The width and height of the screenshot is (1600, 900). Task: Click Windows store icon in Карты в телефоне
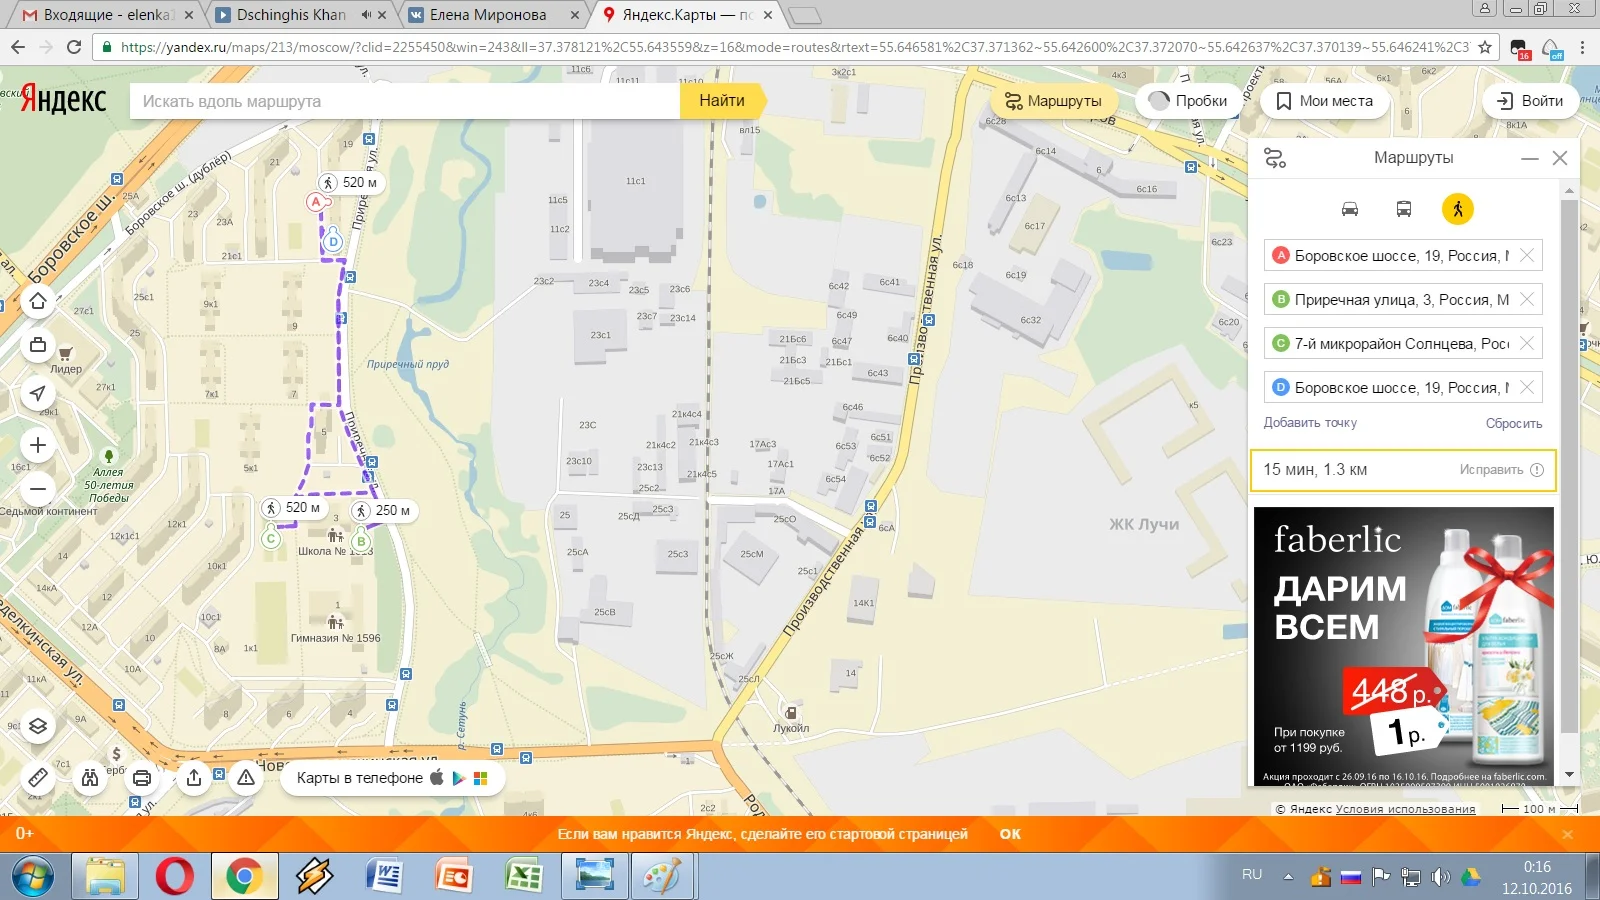coord(481,778)
